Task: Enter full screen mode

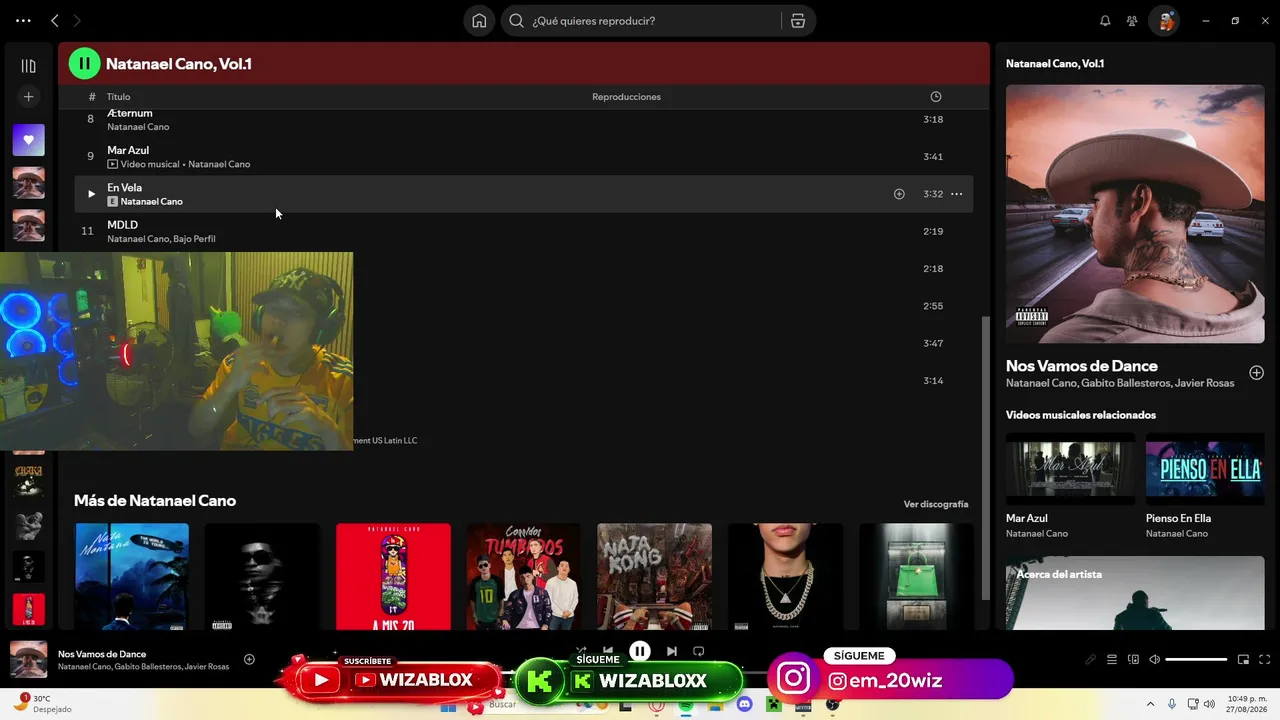Action: (x=1264, y=659)
